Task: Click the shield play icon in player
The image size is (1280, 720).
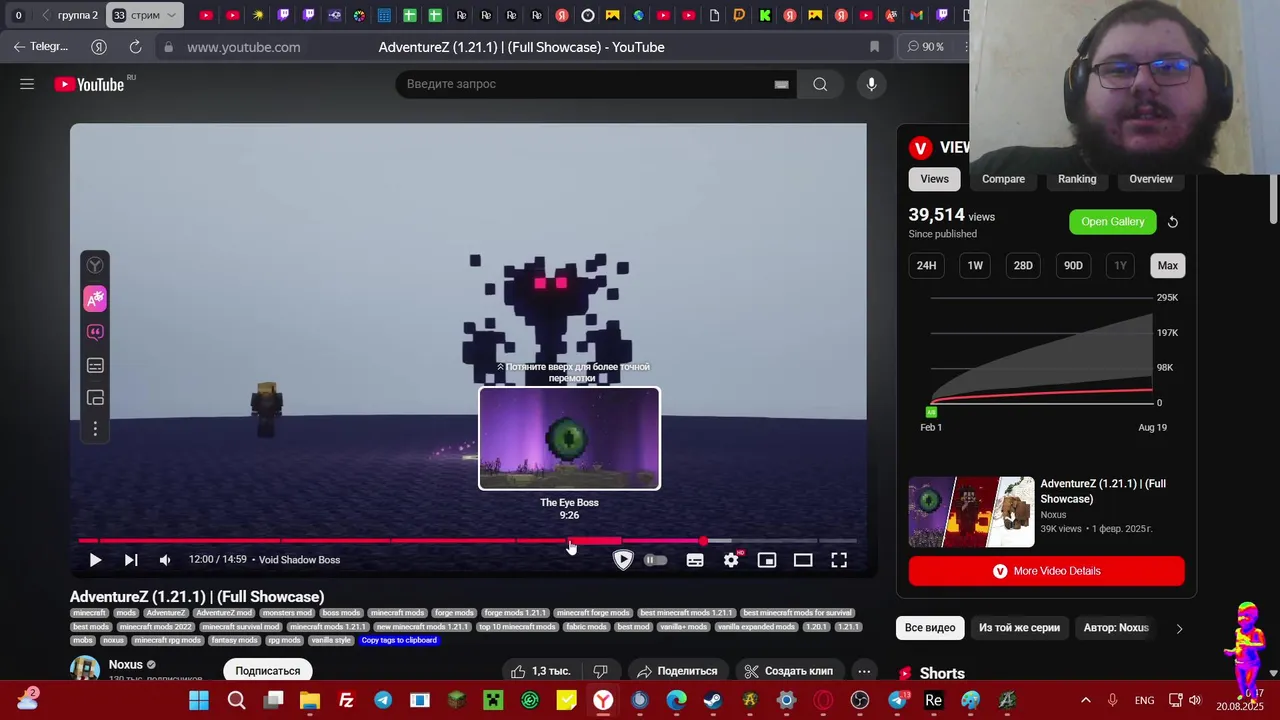Action: tap(623, 560)
